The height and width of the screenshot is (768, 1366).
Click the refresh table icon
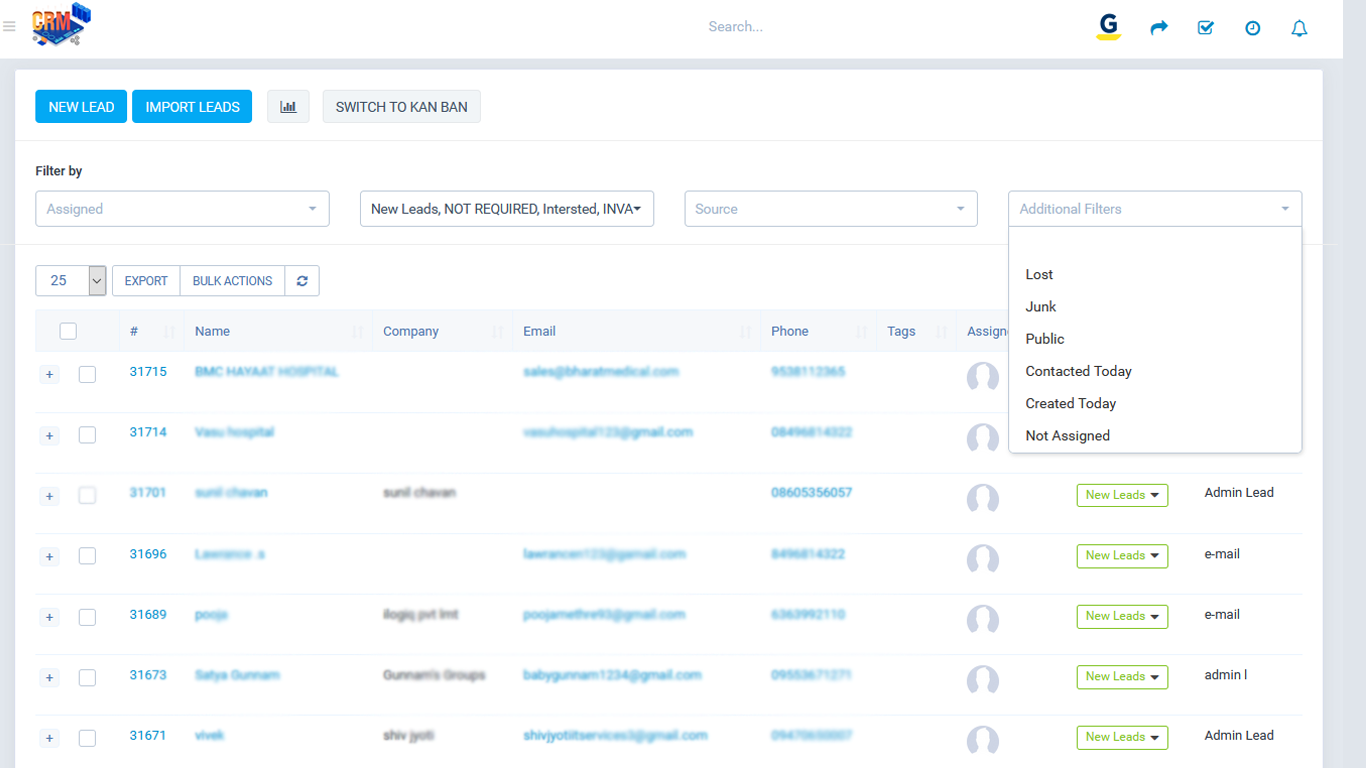tap(302, 281)
